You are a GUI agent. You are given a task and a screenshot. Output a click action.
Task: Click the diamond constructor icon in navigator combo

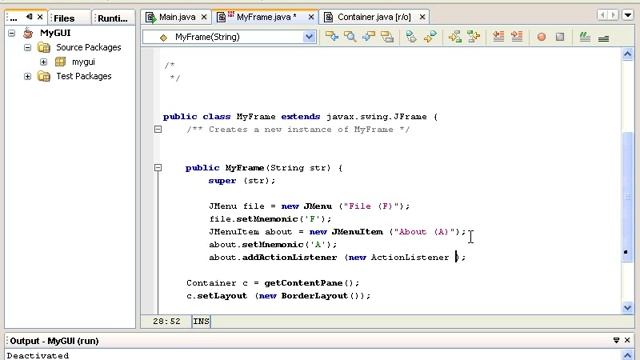(164, 38)
